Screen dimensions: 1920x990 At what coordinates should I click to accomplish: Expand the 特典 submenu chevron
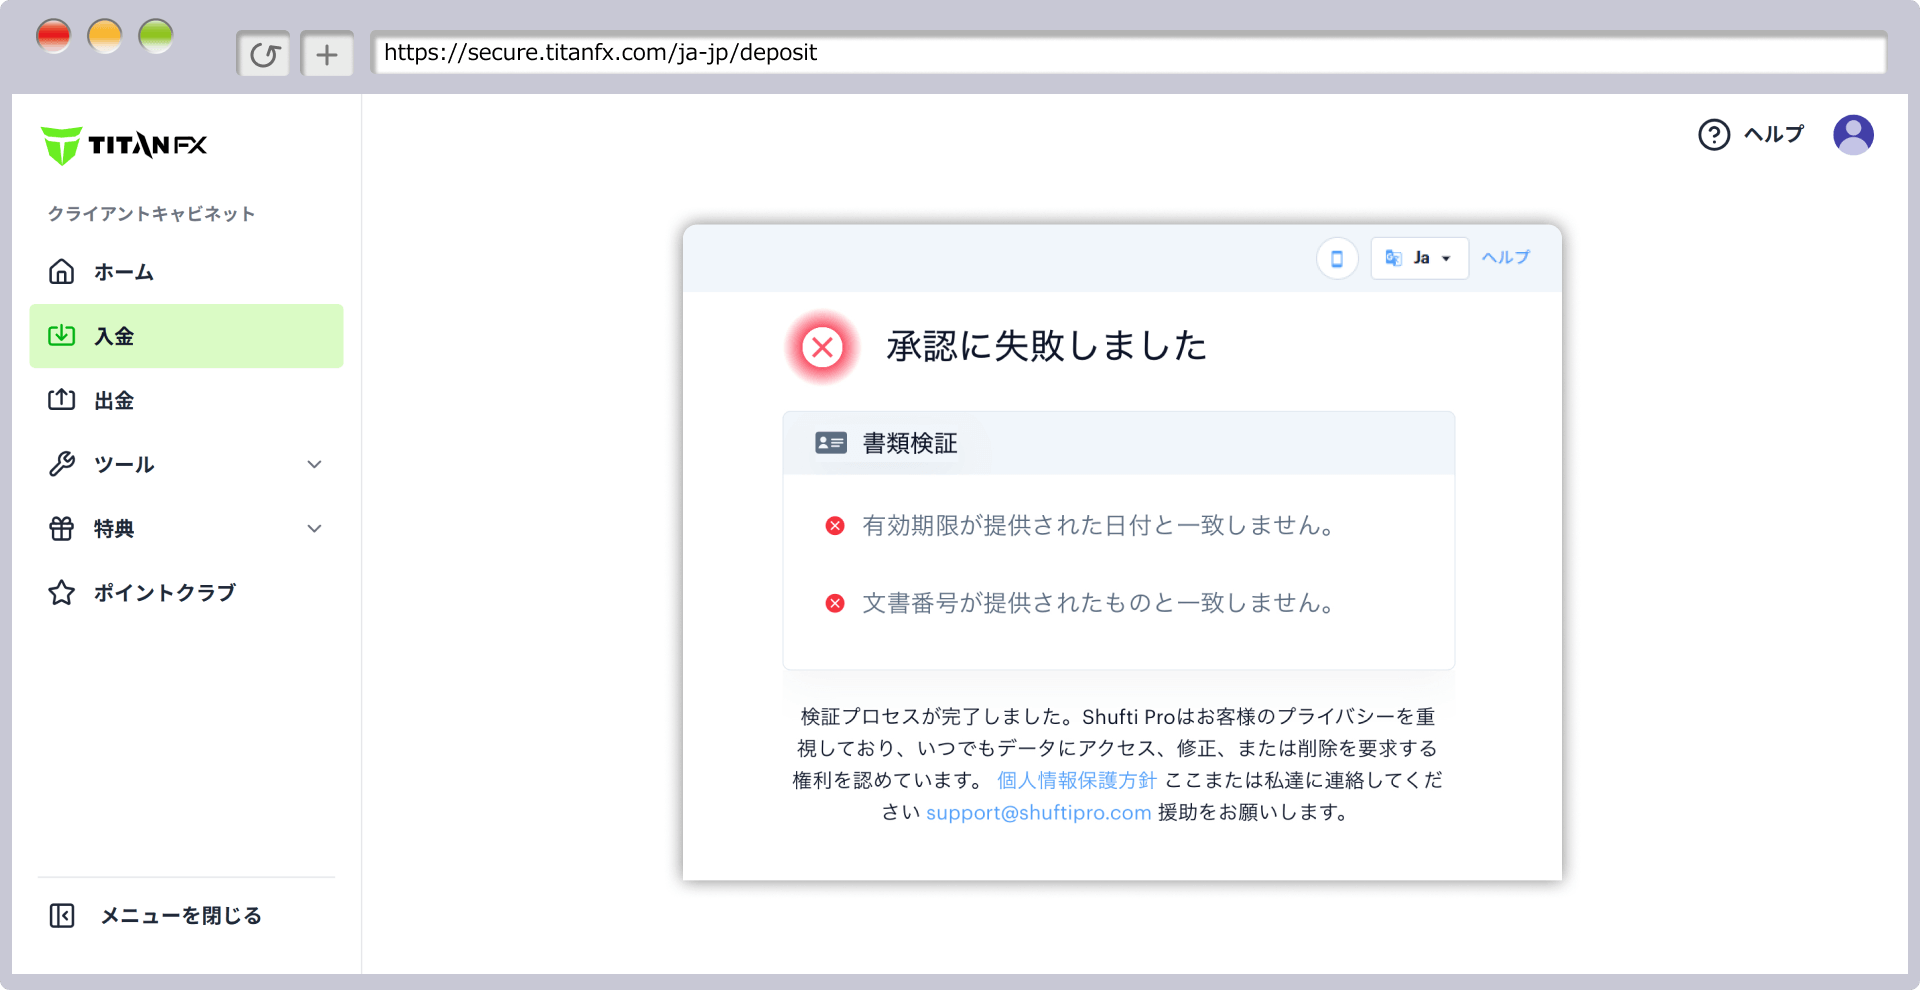[x=315, y=529]
